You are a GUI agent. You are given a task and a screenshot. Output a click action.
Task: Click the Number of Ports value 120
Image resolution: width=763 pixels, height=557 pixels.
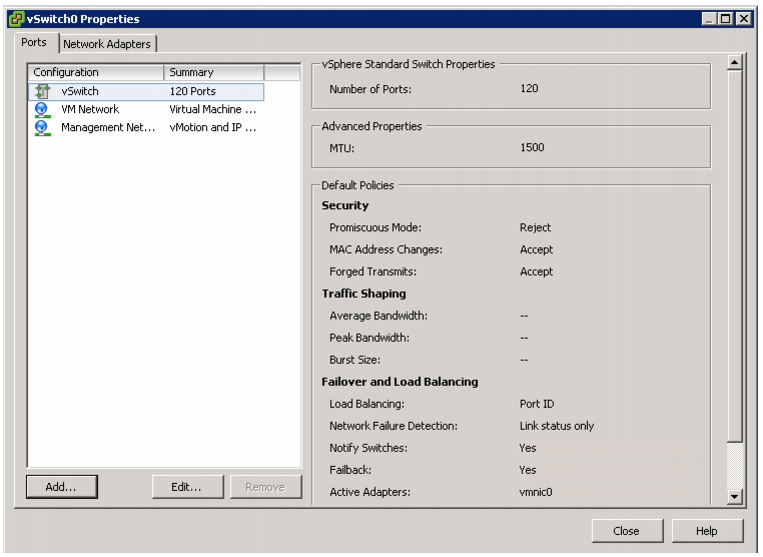tap(529, 89)
